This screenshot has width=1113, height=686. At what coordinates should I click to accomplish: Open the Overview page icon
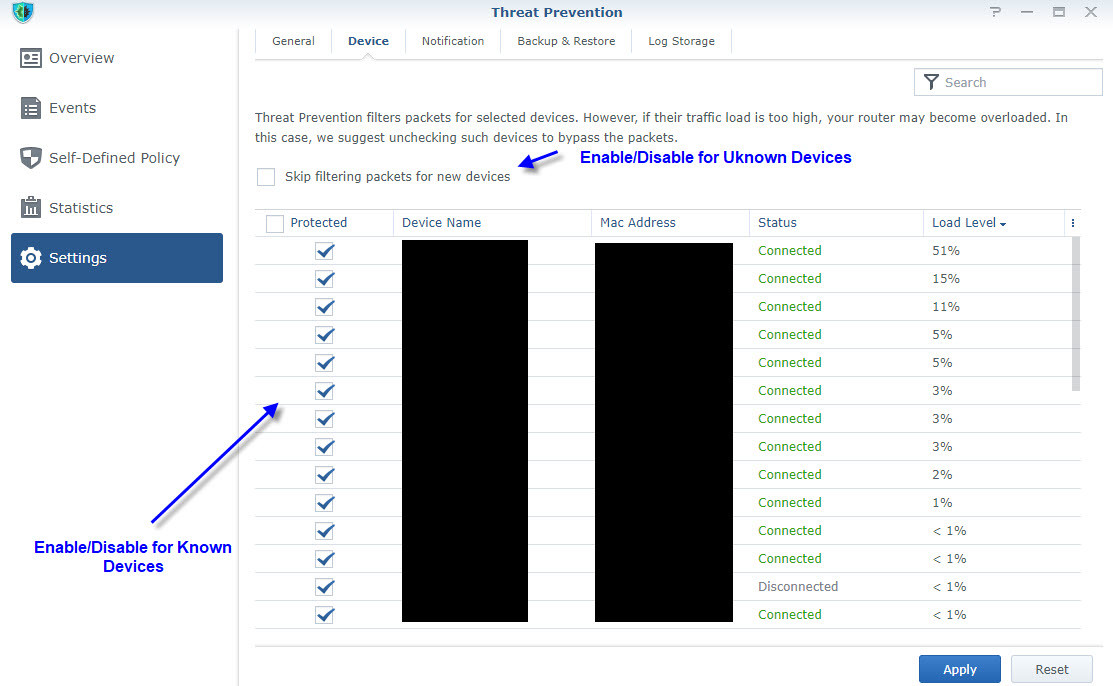[31, 58]
